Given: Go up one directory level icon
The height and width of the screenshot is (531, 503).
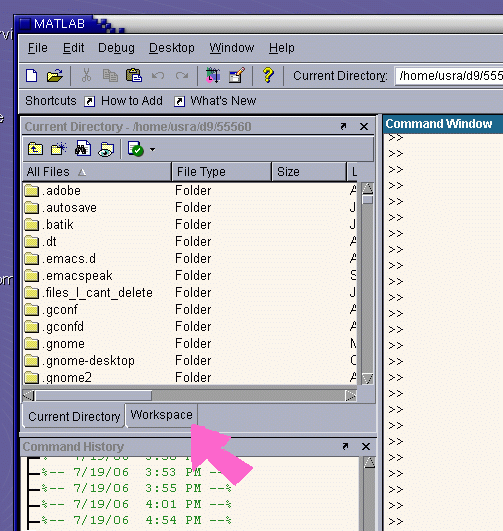Looking at the screenshot, I should [35, 149].
